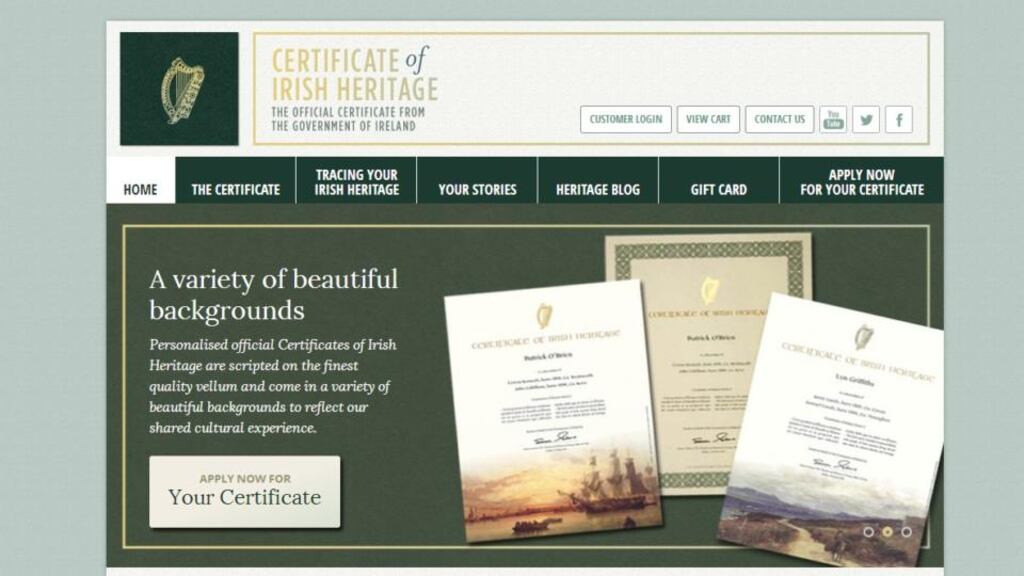Open the YOUR STORIES section

[x=477, y=186]
